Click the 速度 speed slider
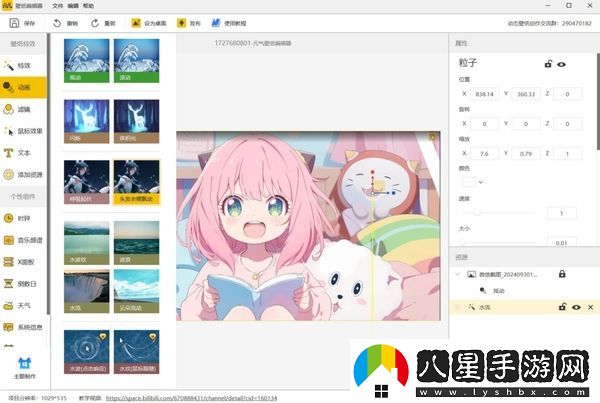The image size is (600, 403). click(475, 213)
